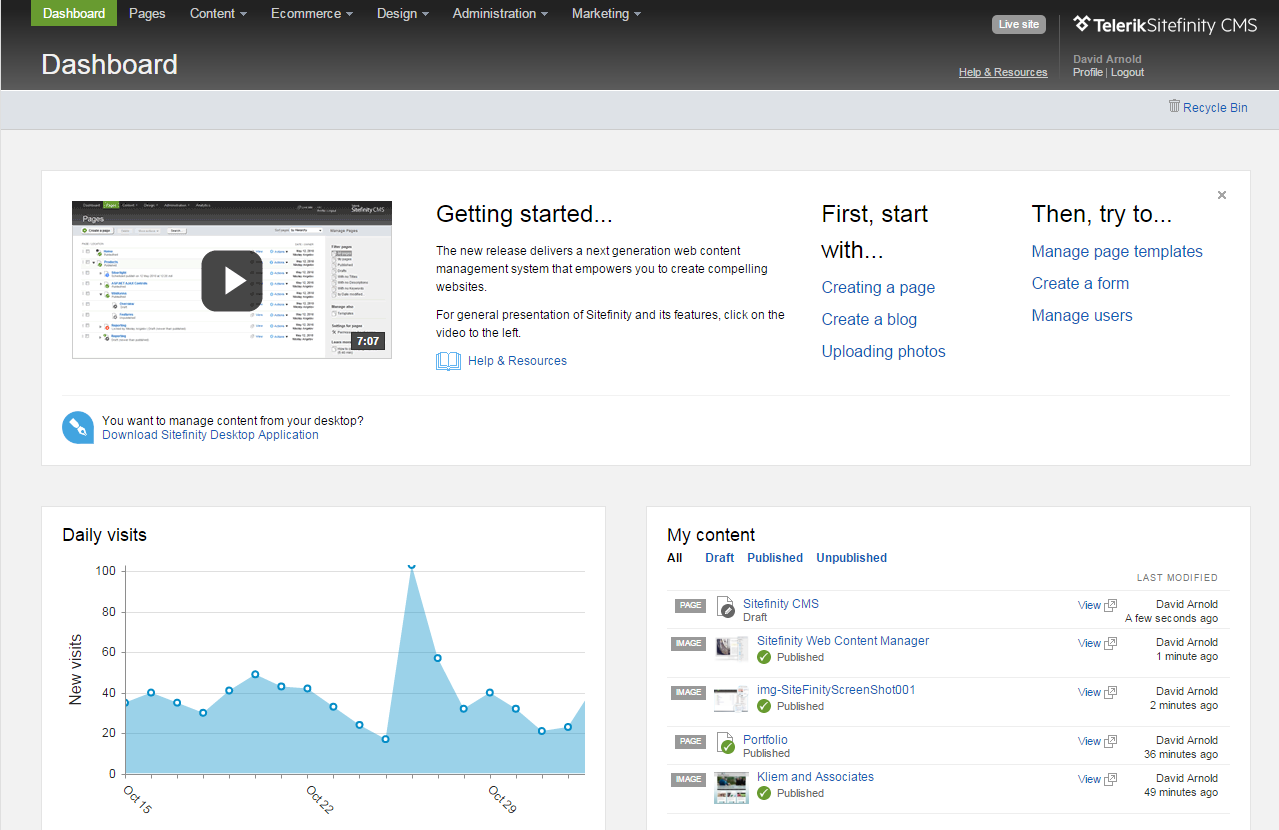Click published checkmark under img-SiteFinityScreenShot001
The image size is (1279, 830).
pos(764,706)
